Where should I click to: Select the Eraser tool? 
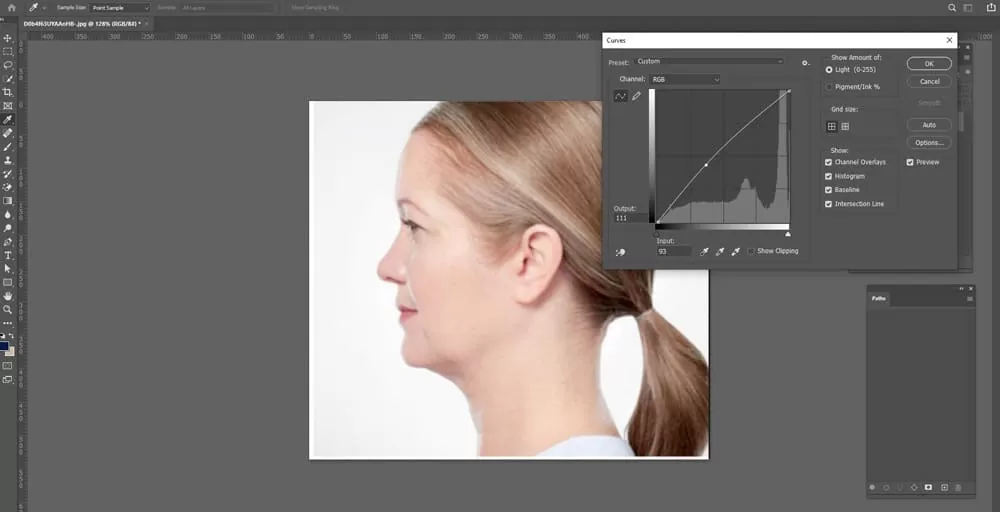(x=8, y=187)
